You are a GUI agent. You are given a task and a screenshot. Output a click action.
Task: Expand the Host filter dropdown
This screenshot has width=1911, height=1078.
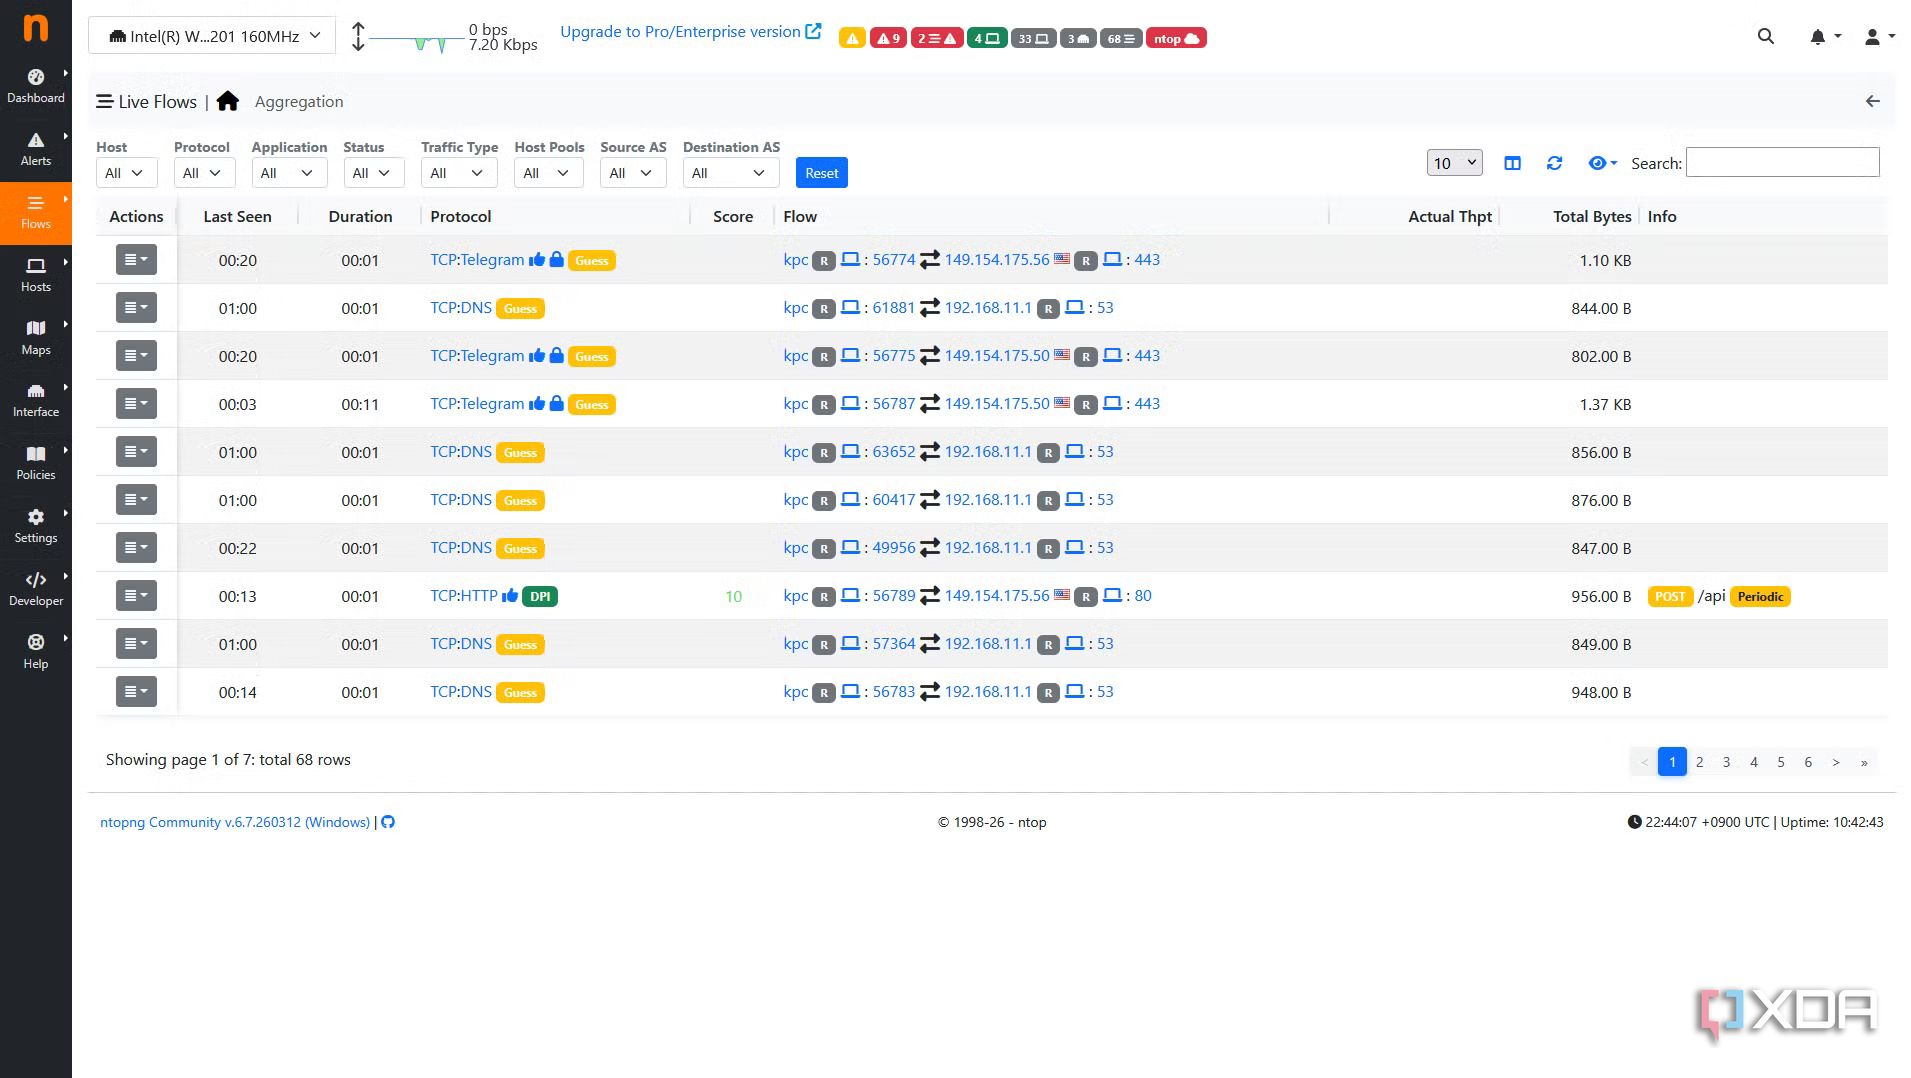pos(126,173)
